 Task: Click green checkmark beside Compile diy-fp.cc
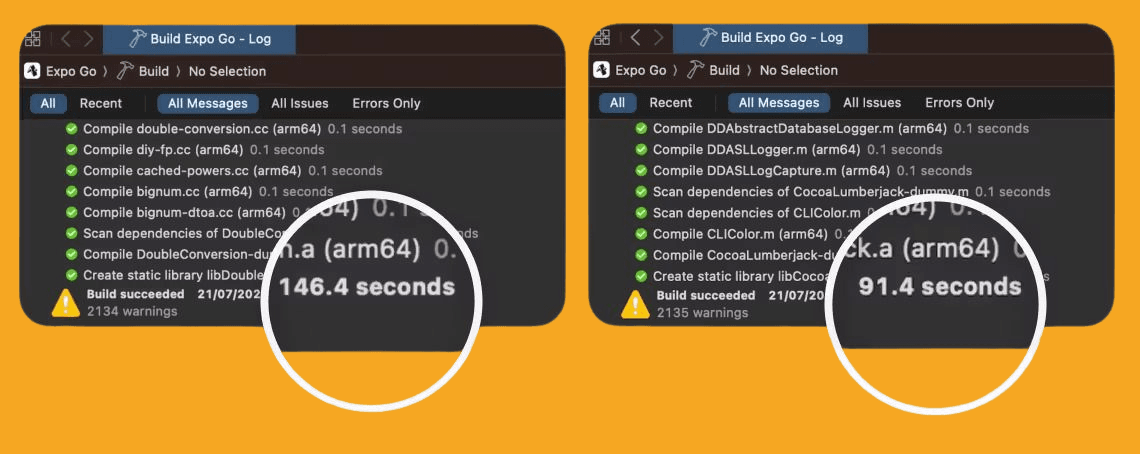[x=72, y=150]
